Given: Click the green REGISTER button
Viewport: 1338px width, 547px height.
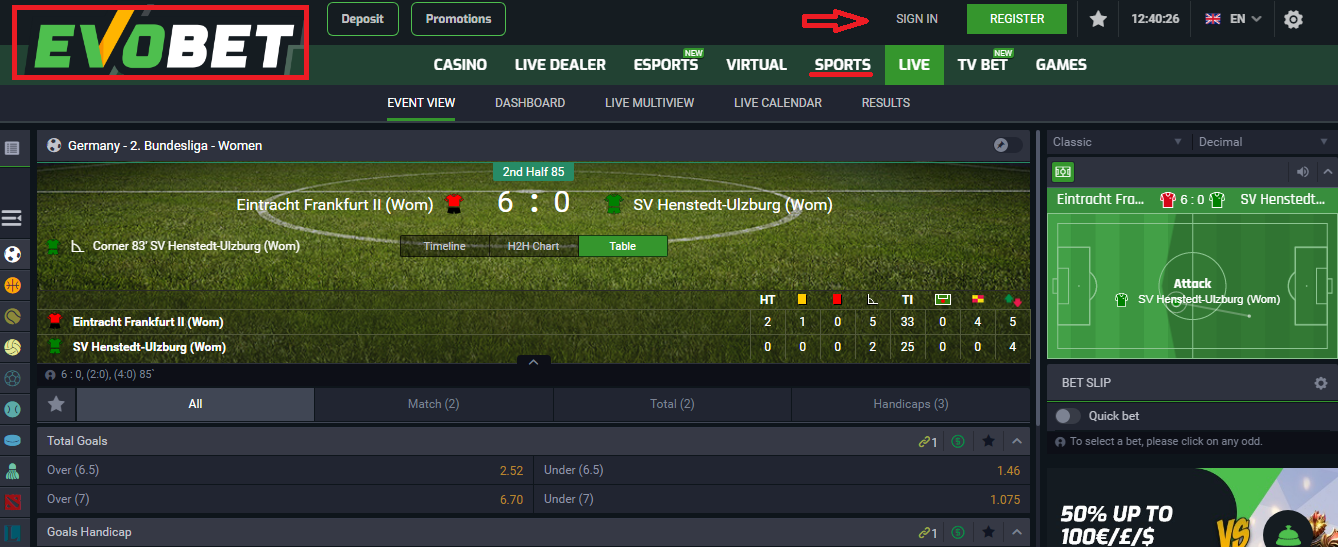Looking at the screenshot, I should (x=1017, y=19).
